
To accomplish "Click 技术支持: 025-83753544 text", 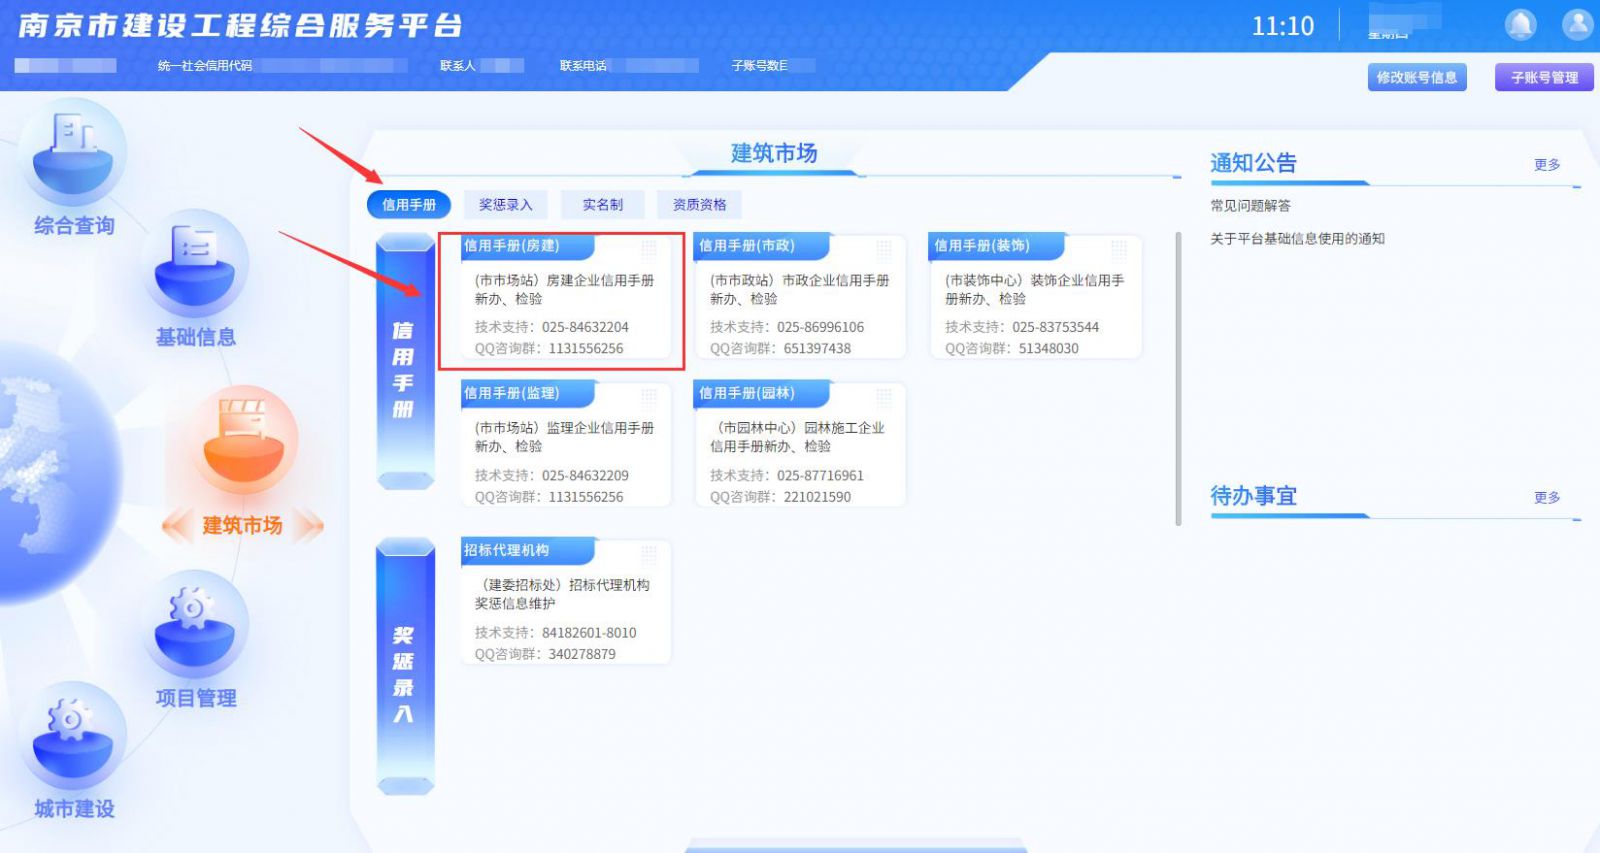I will click(x=1022, y=327).
